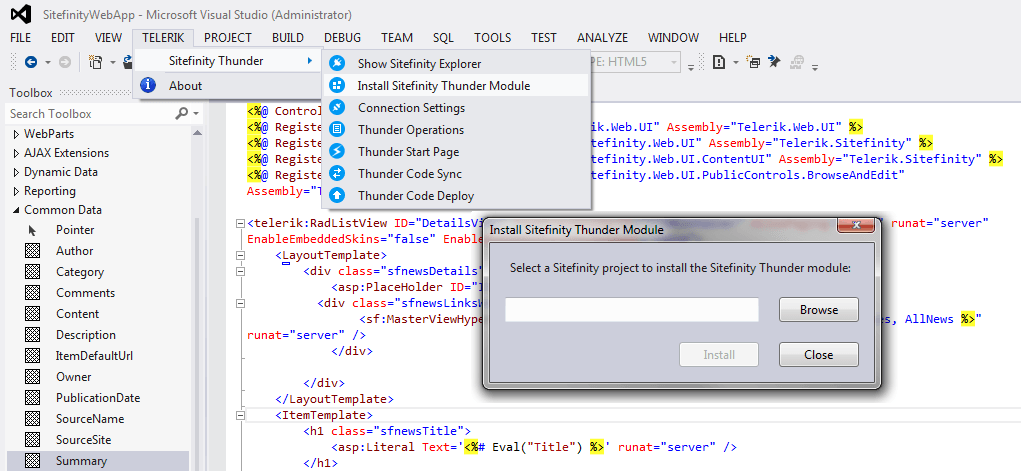Viewport: 1021px width, 471px height.
Task: Click the Thunder Code Sync icon
Action: tap(337, 174)
